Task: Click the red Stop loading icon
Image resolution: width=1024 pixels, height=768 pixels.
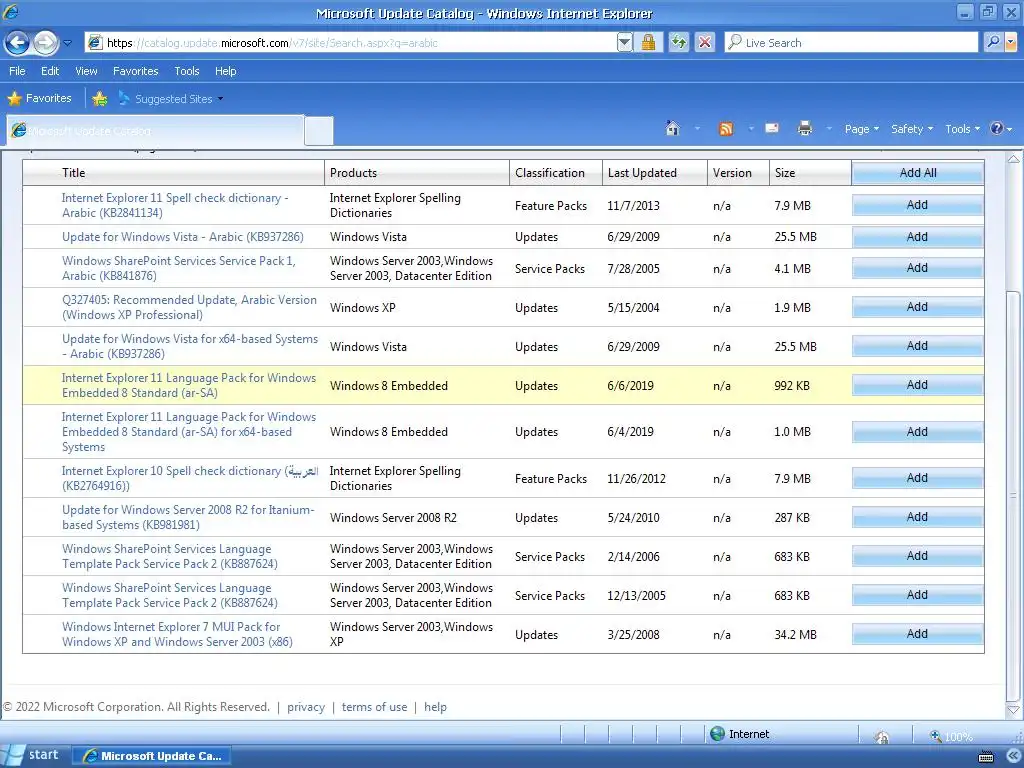Action: pos(705,43)
